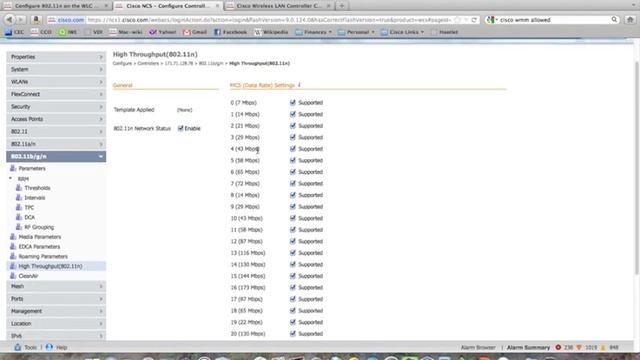Image resolution: width=640 pixels, height=360 pixels.
Task: Click the browser home icon
Action: (x=630, y=20)
